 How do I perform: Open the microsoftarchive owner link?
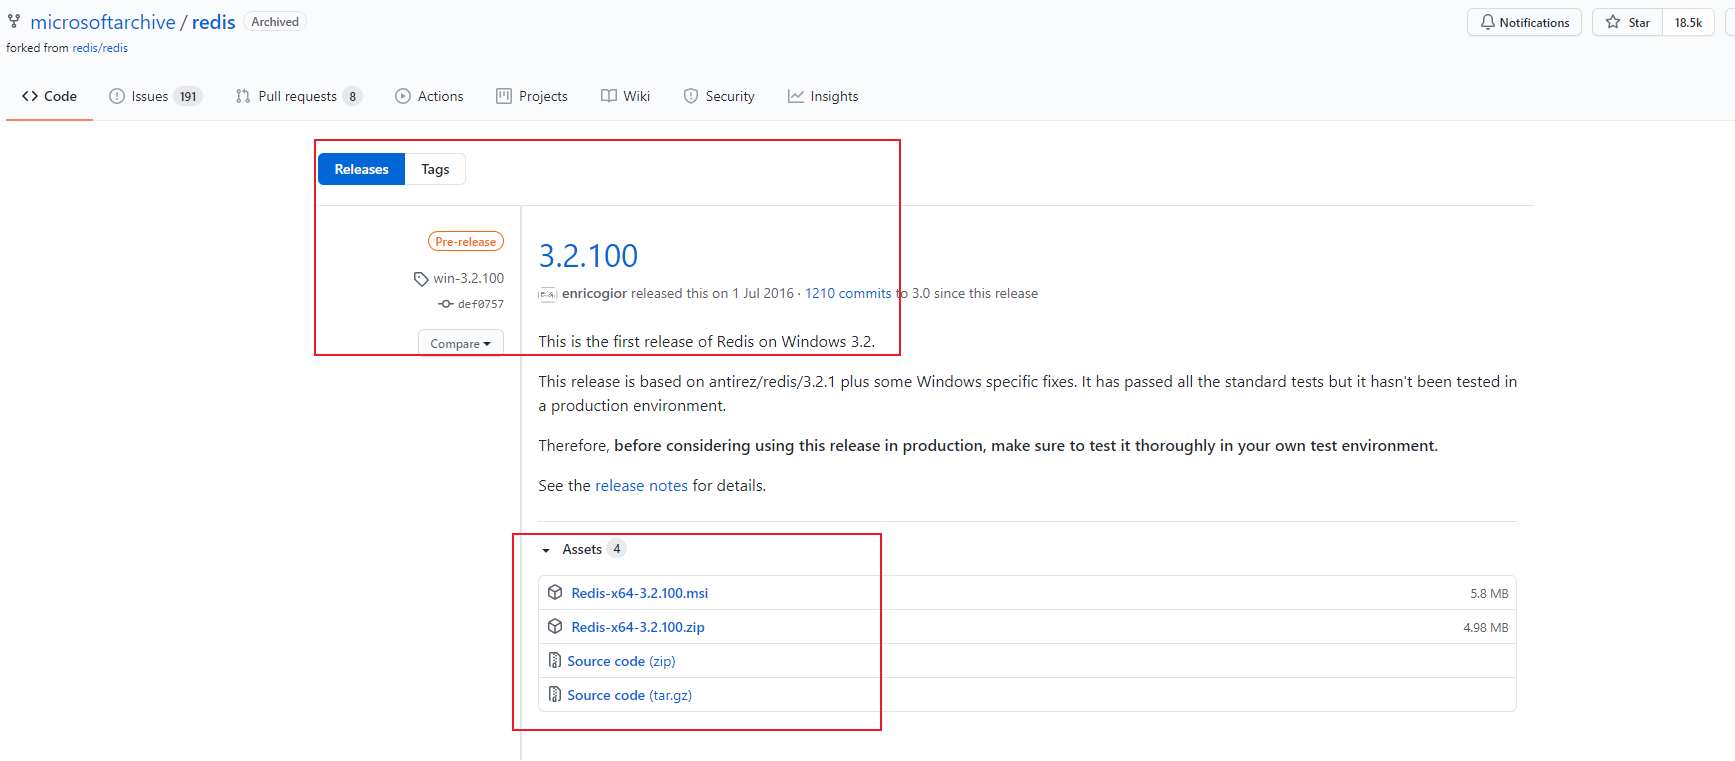[103, 22]
